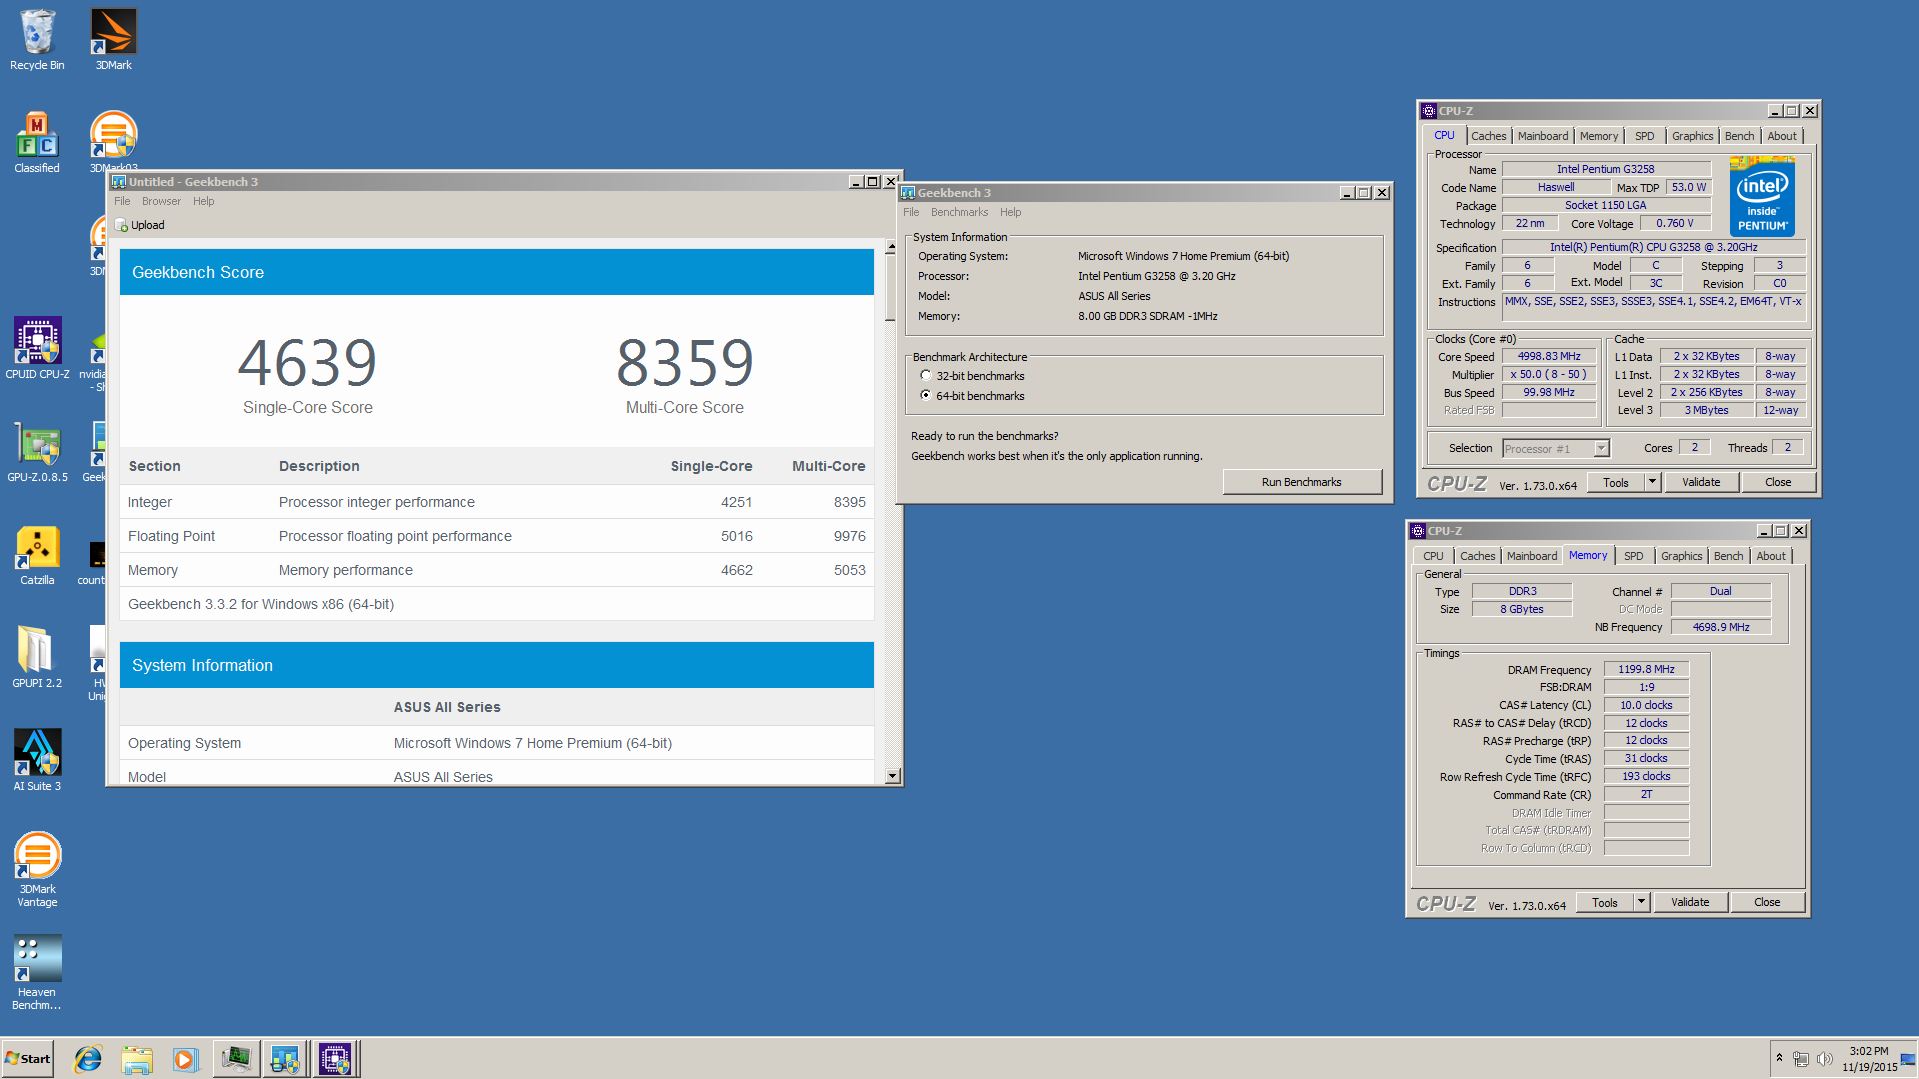The height and width of the screenshot is (1079, 1919).
Task: Switch to the Caches tab in upper CPU-Z
Action: pyautogui.click(x=1488, y=136)
